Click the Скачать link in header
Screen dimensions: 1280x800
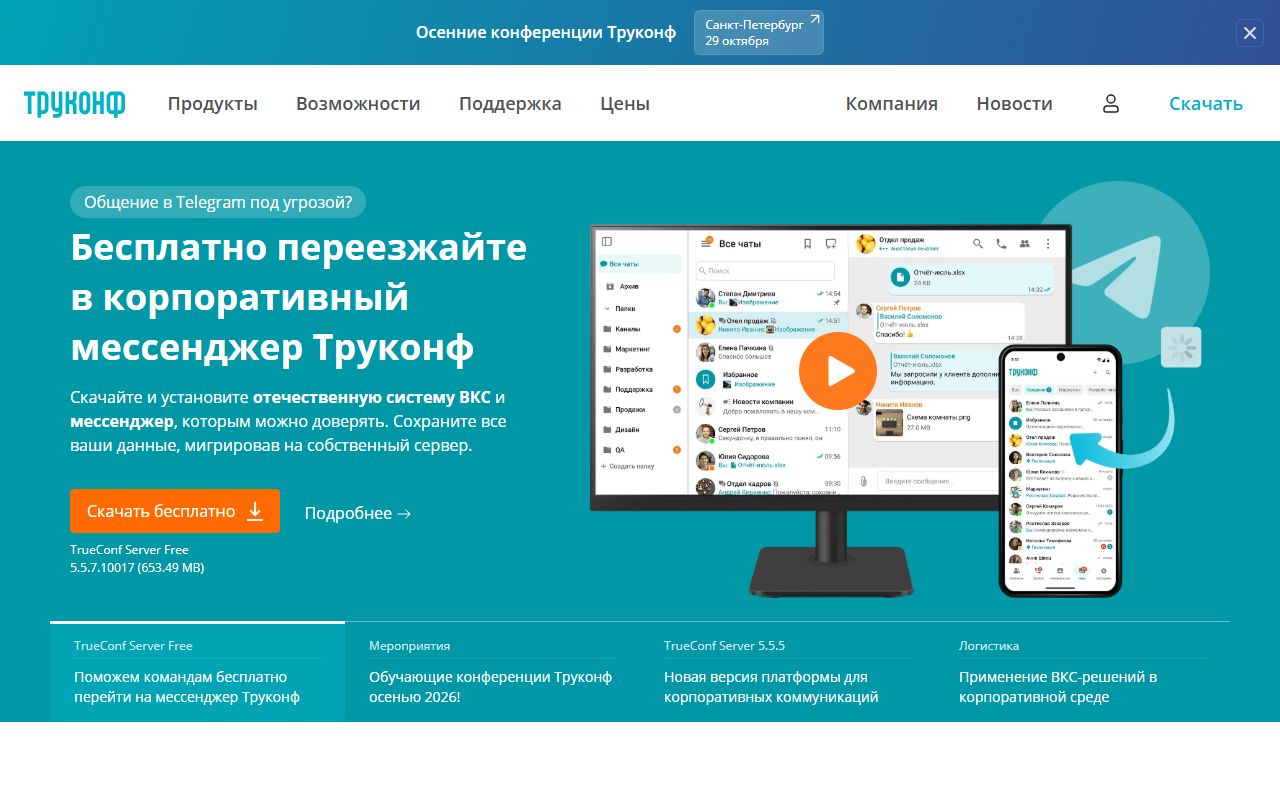tap(1206, 104)
